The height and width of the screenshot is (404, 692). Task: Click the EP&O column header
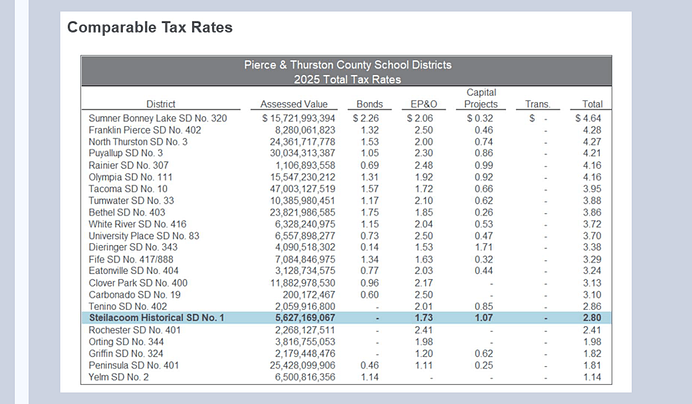point(422,104)
